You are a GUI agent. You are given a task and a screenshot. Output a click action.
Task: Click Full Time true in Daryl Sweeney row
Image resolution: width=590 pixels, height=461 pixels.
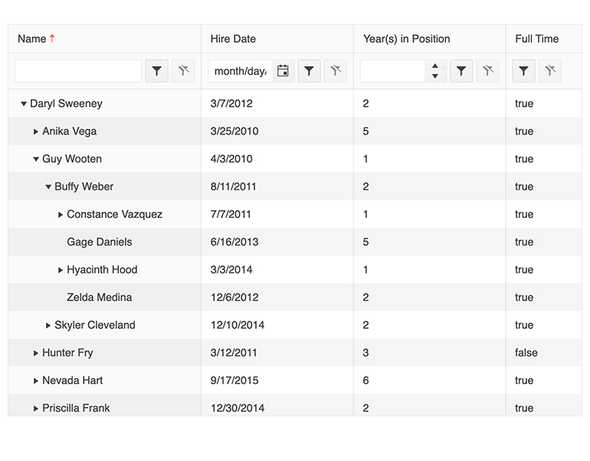click(524, 103)
